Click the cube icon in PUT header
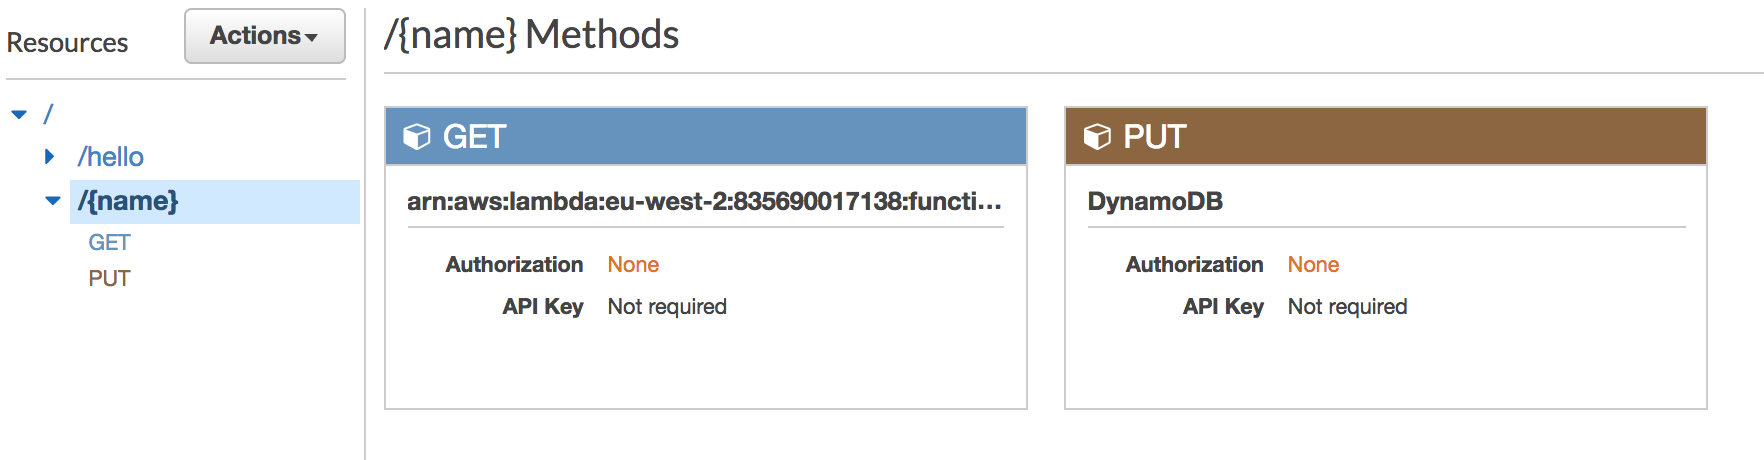Viewport: 1764px width, 460px height. click(x=1097, y=136)
